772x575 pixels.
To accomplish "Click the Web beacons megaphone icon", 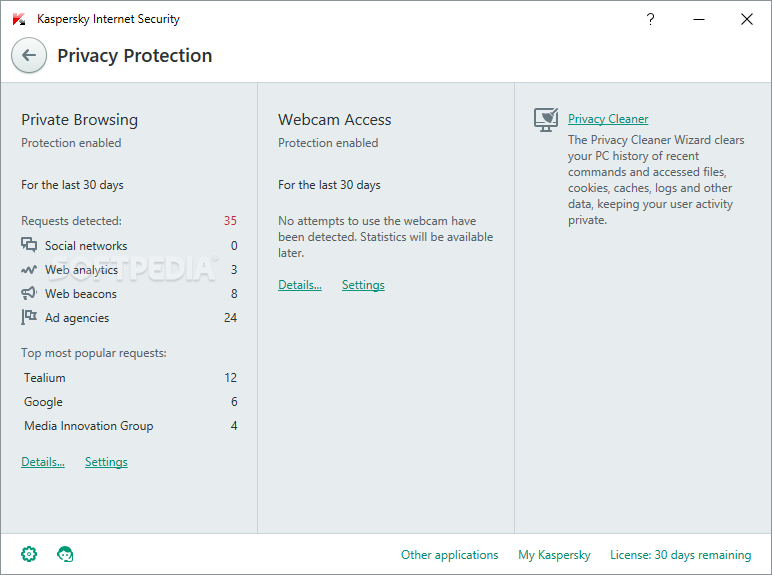I will pos(29,293).
